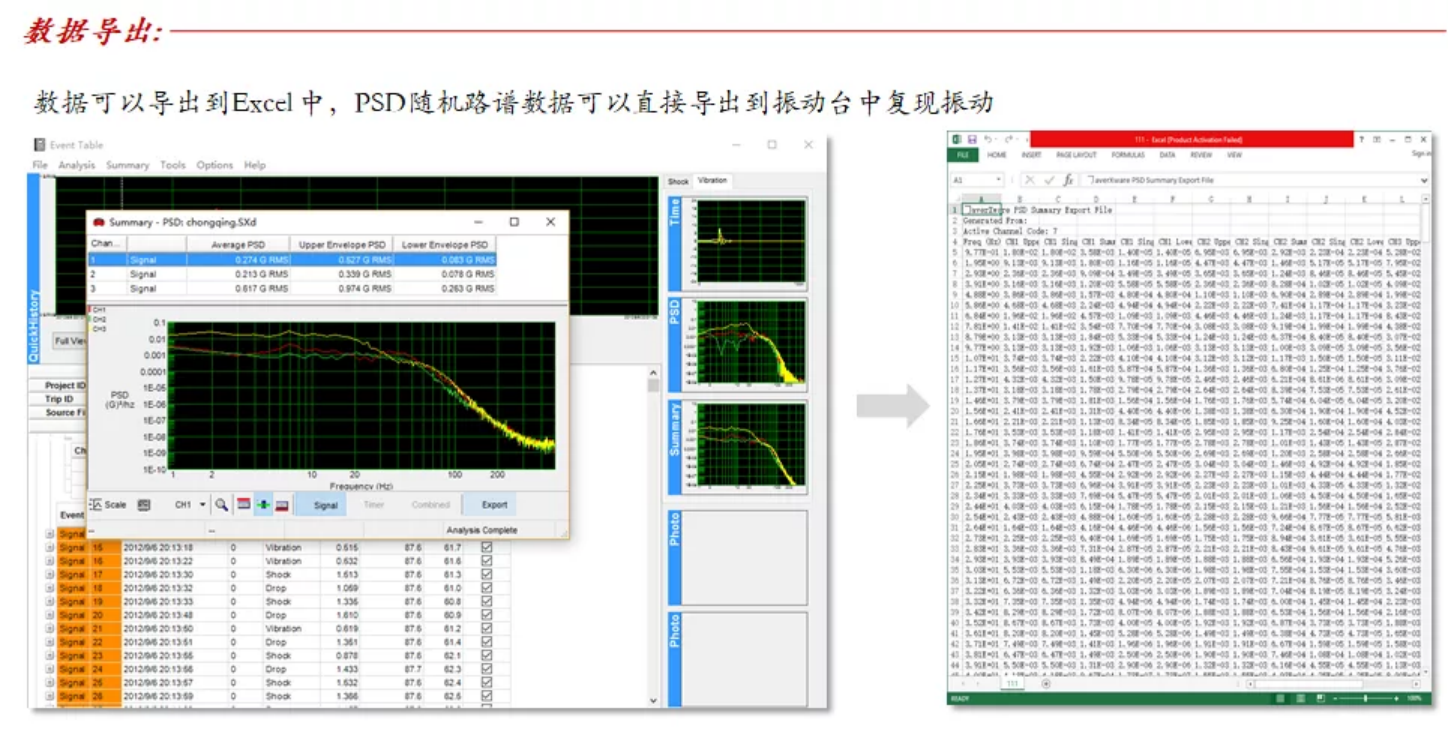Open the Tools menu in Event Table
This screenshot has width=1448, height=735.
173,165
